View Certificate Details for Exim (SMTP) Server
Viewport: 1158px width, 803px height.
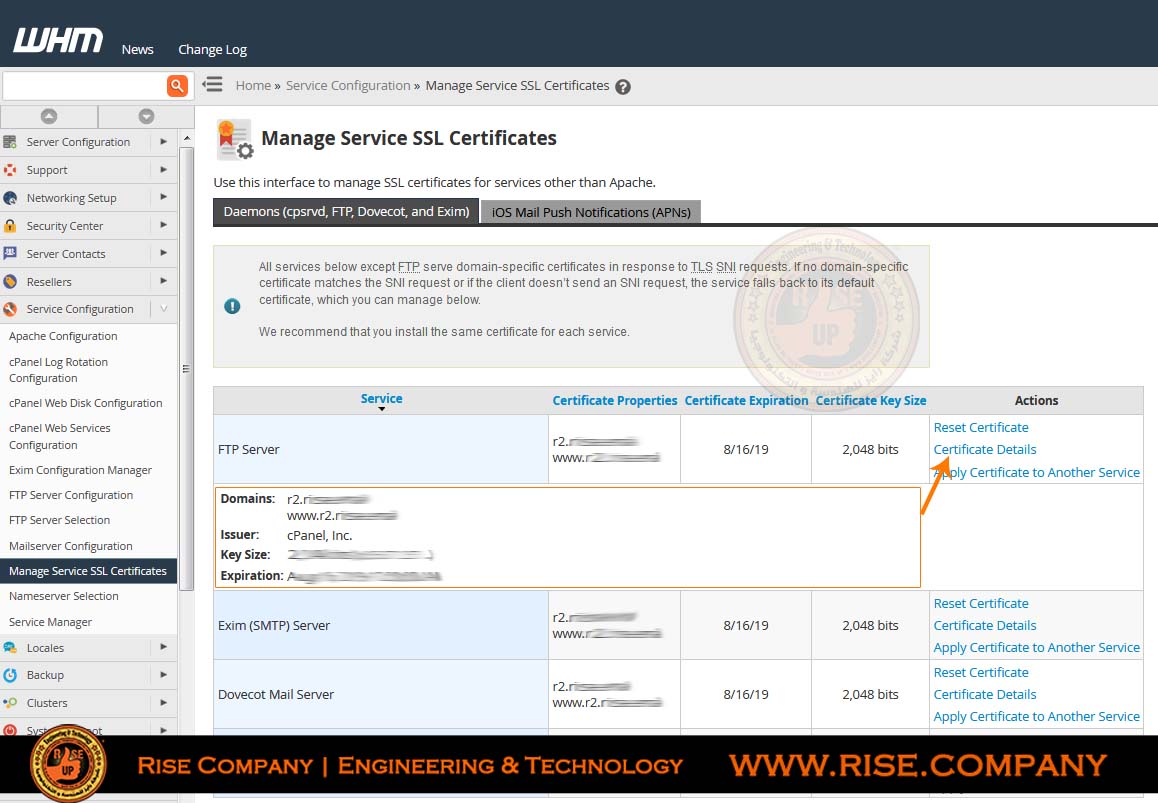tap(984, 626)
